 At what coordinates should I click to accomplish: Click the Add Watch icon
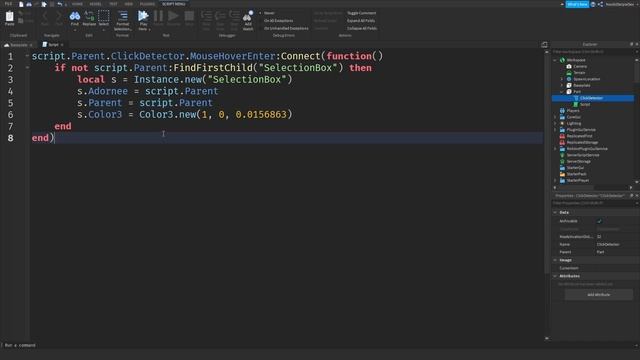(x=248, y=16)
